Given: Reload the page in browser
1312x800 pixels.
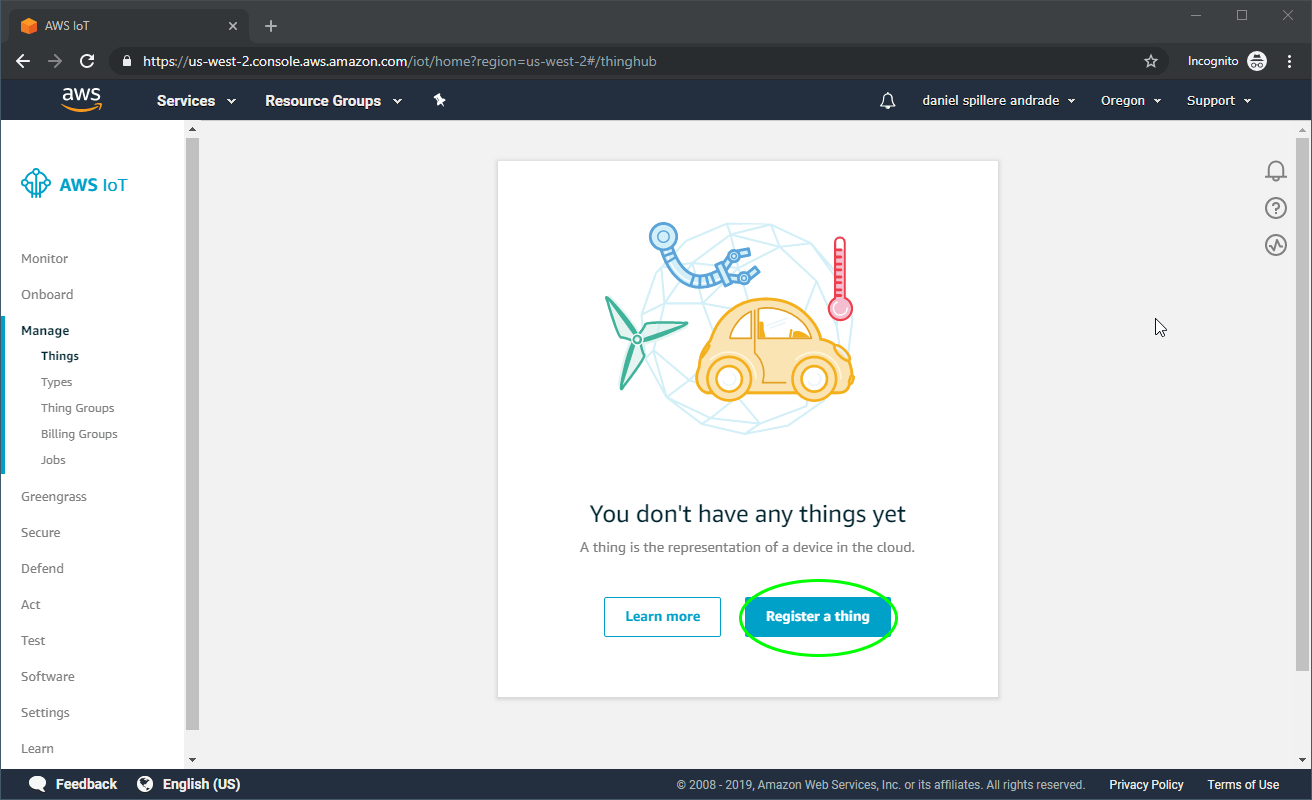Looking at the screenshot, I should (x=87, y=61).
